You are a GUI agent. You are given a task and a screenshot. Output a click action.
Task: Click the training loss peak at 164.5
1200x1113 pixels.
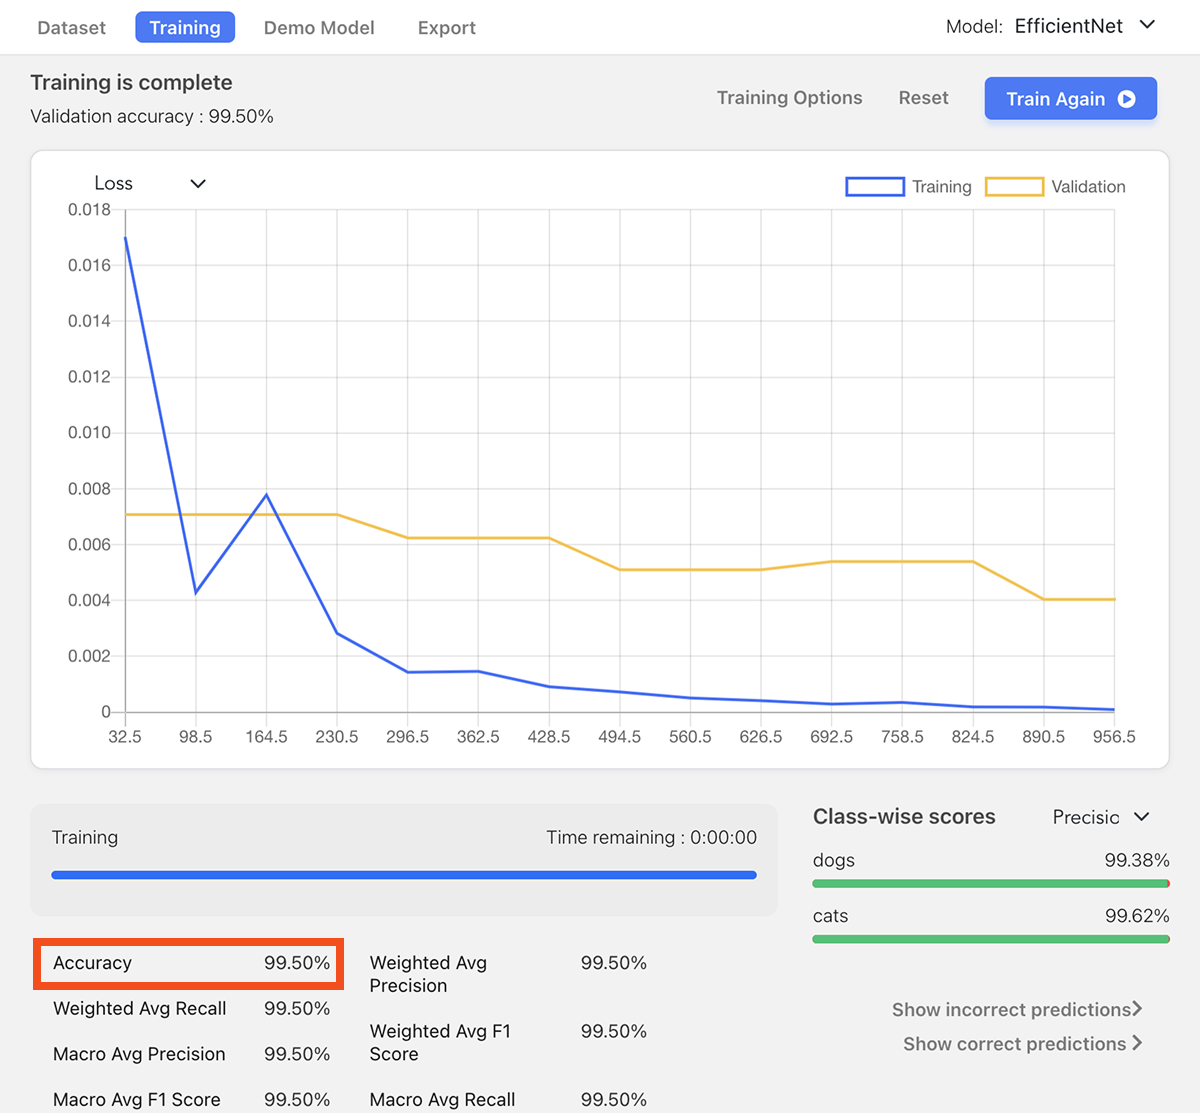pos(266,494)
